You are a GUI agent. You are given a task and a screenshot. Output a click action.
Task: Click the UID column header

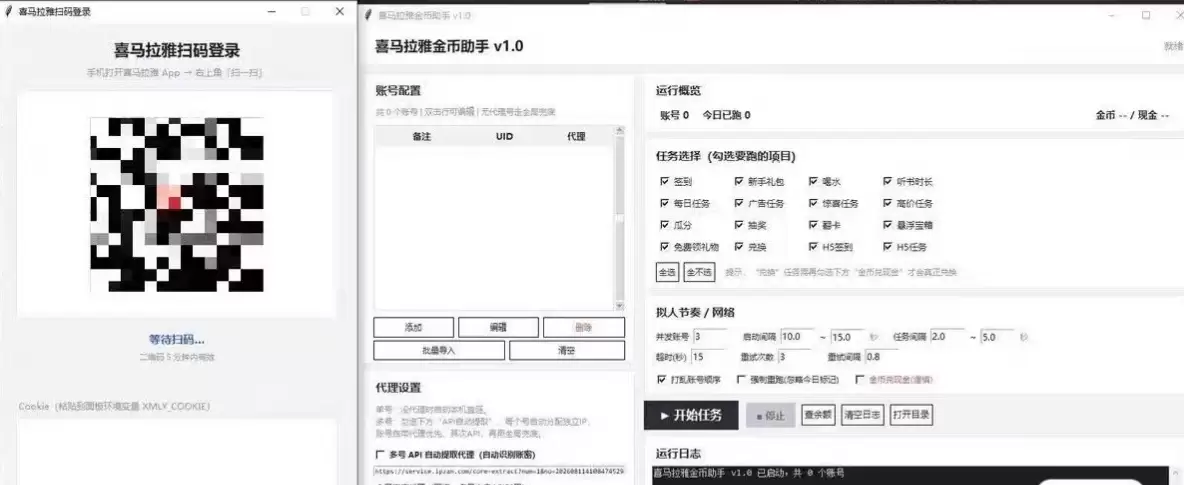[x=504, y=137]
